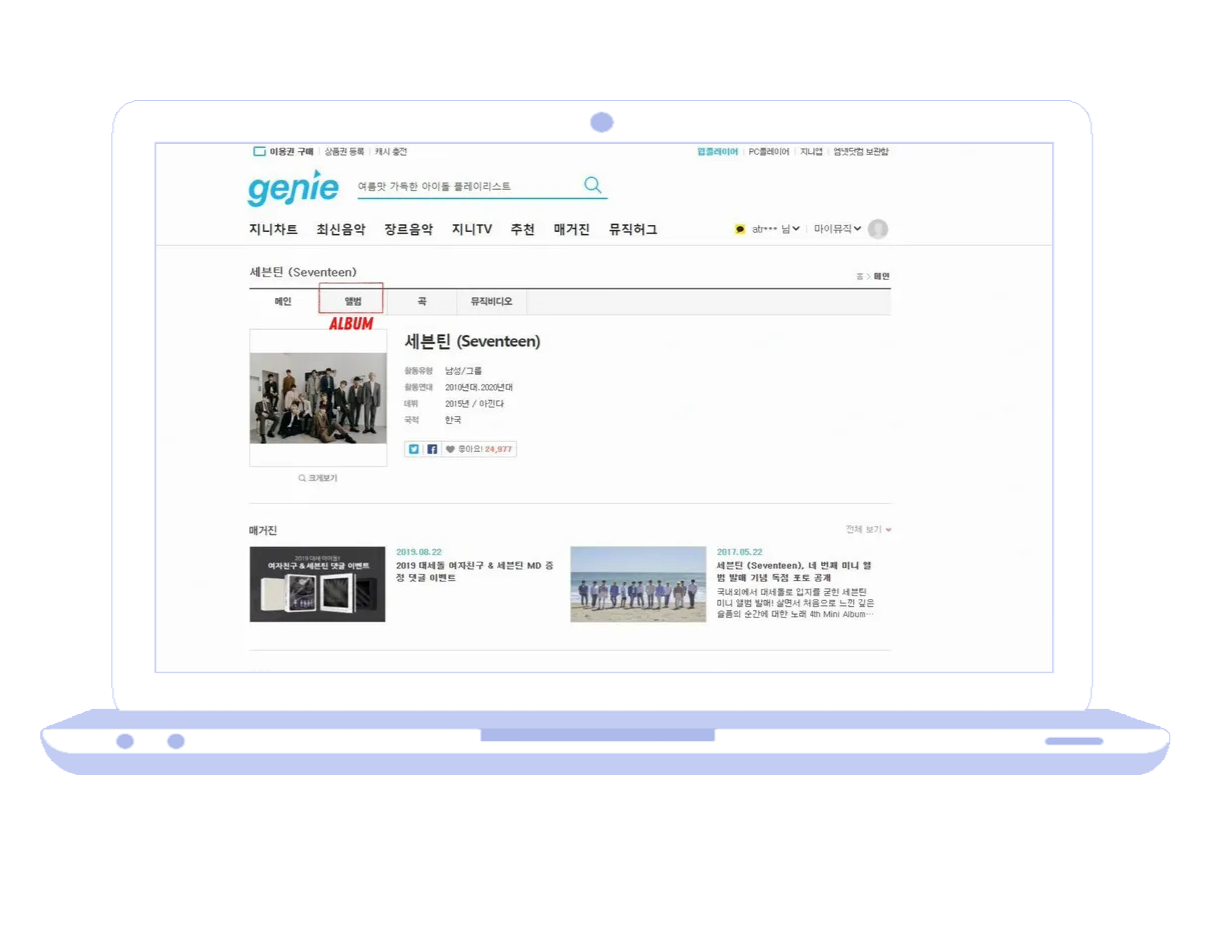Select 장르음악 in the navigation
Screen dimensions: 1213x938
pyautogui.click(x=409, y=229)
